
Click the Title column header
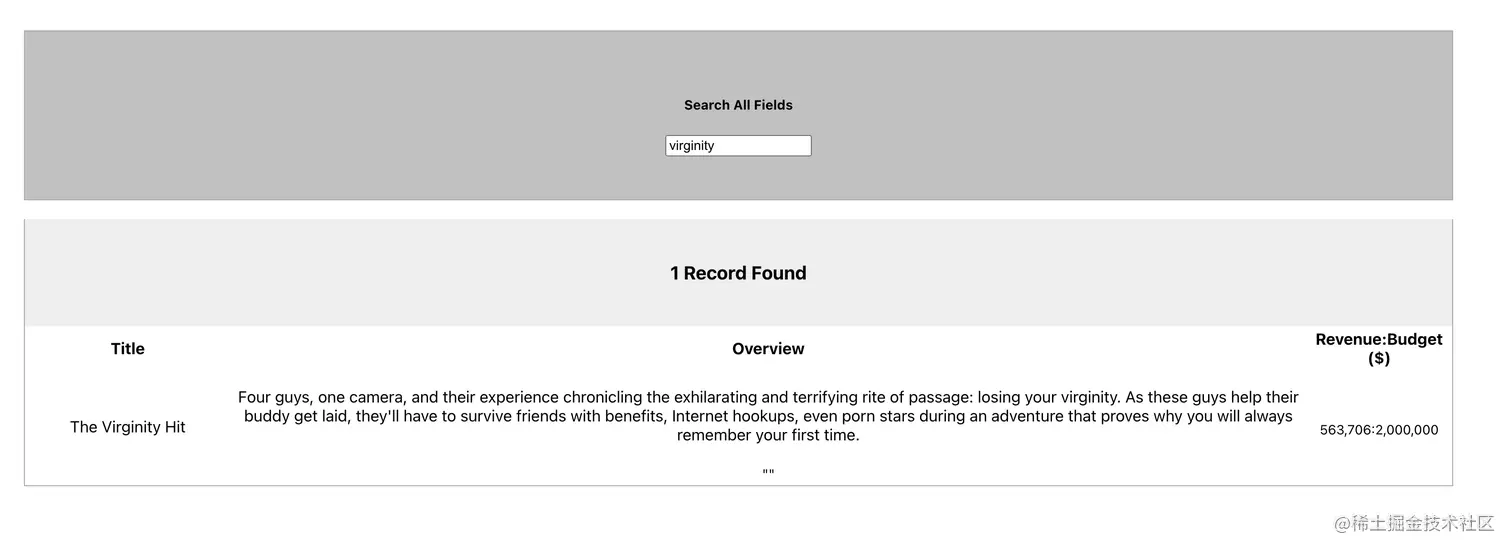(x=128, y=349)
